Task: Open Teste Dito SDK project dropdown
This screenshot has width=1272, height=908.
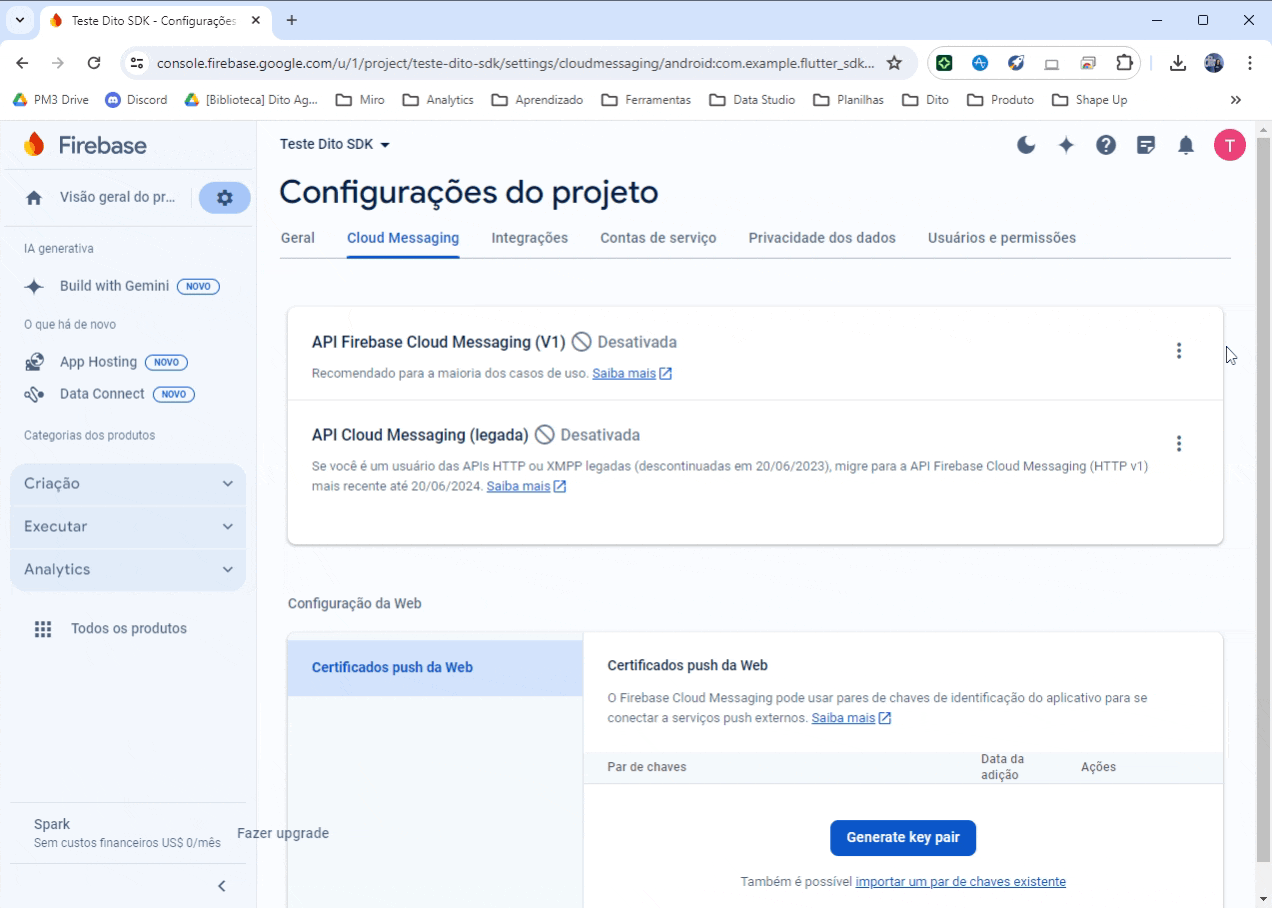Action: 335,145
